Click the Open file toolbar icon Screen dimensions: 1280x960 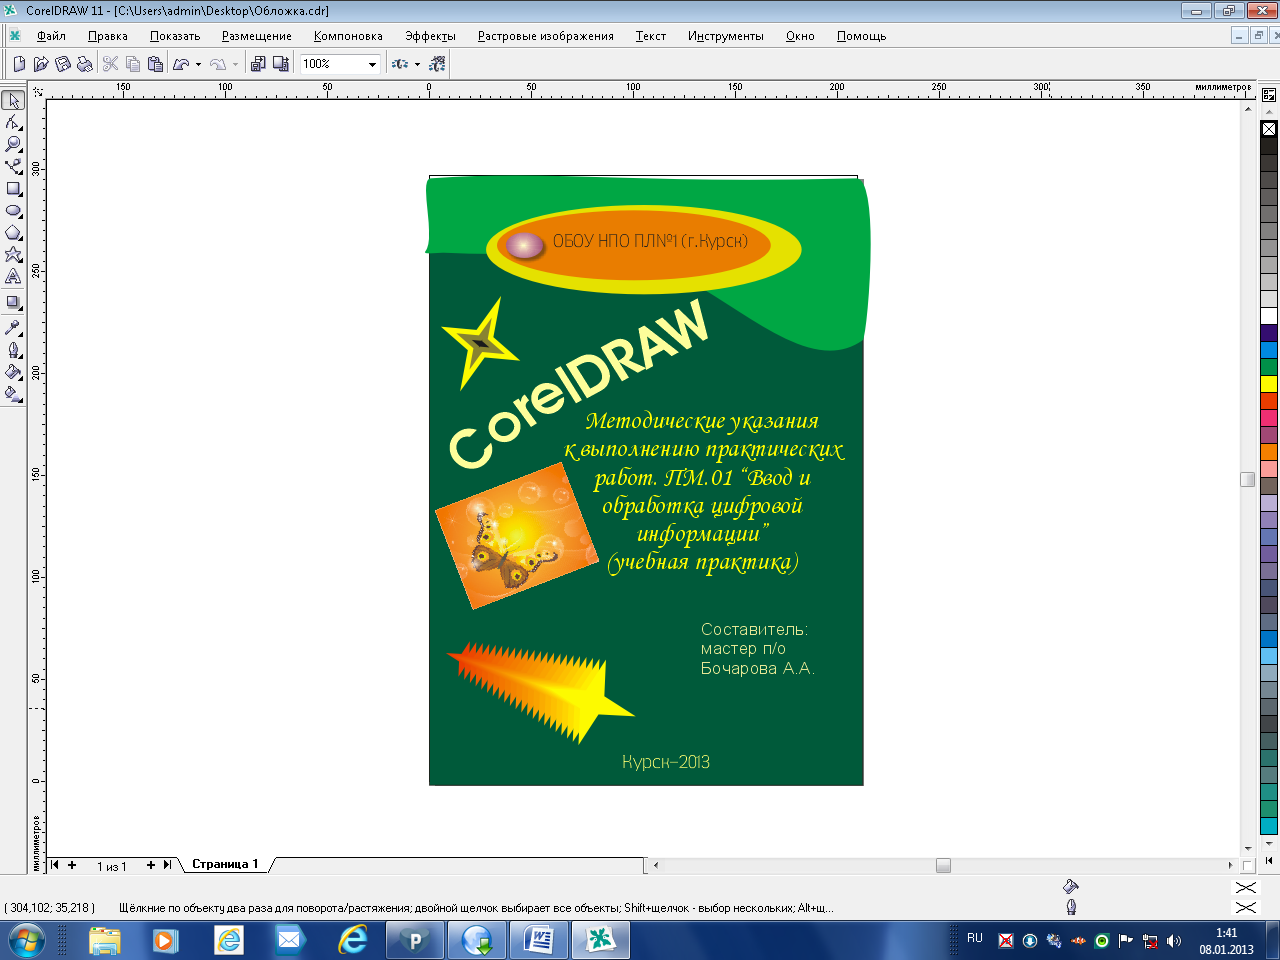(x=41, y=64)
